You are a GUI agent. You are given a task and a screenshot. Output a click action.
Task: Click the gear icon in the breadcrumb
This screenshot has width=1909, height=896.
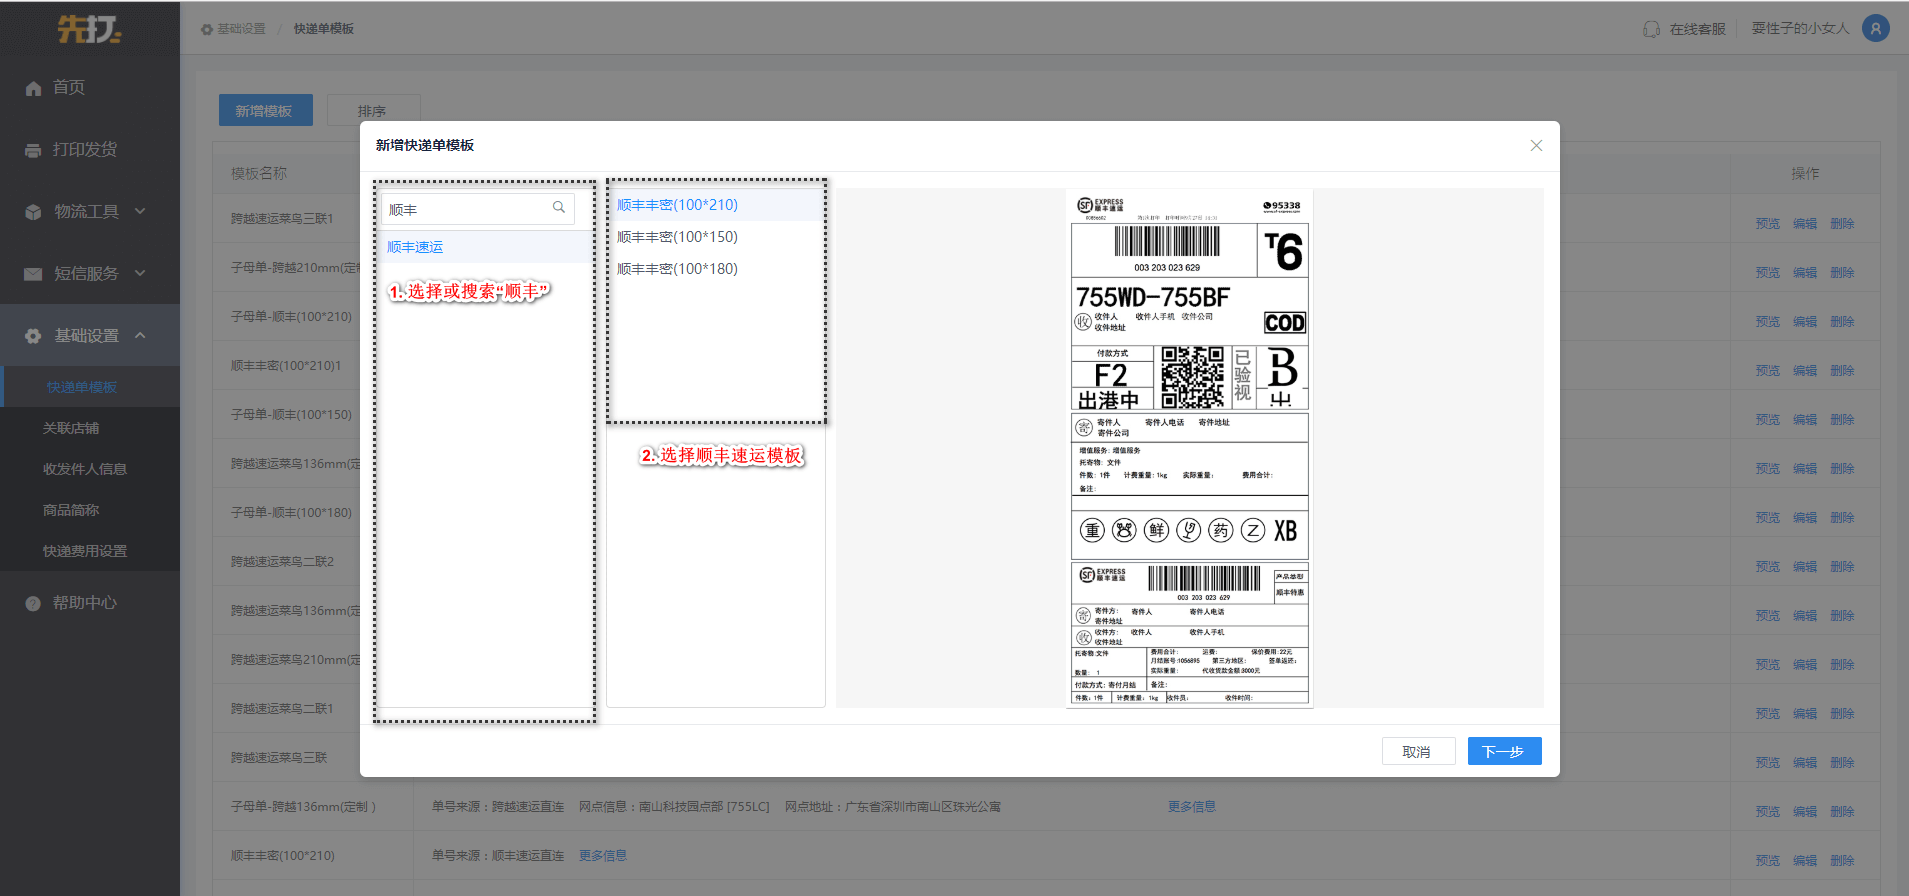point(207,29)
